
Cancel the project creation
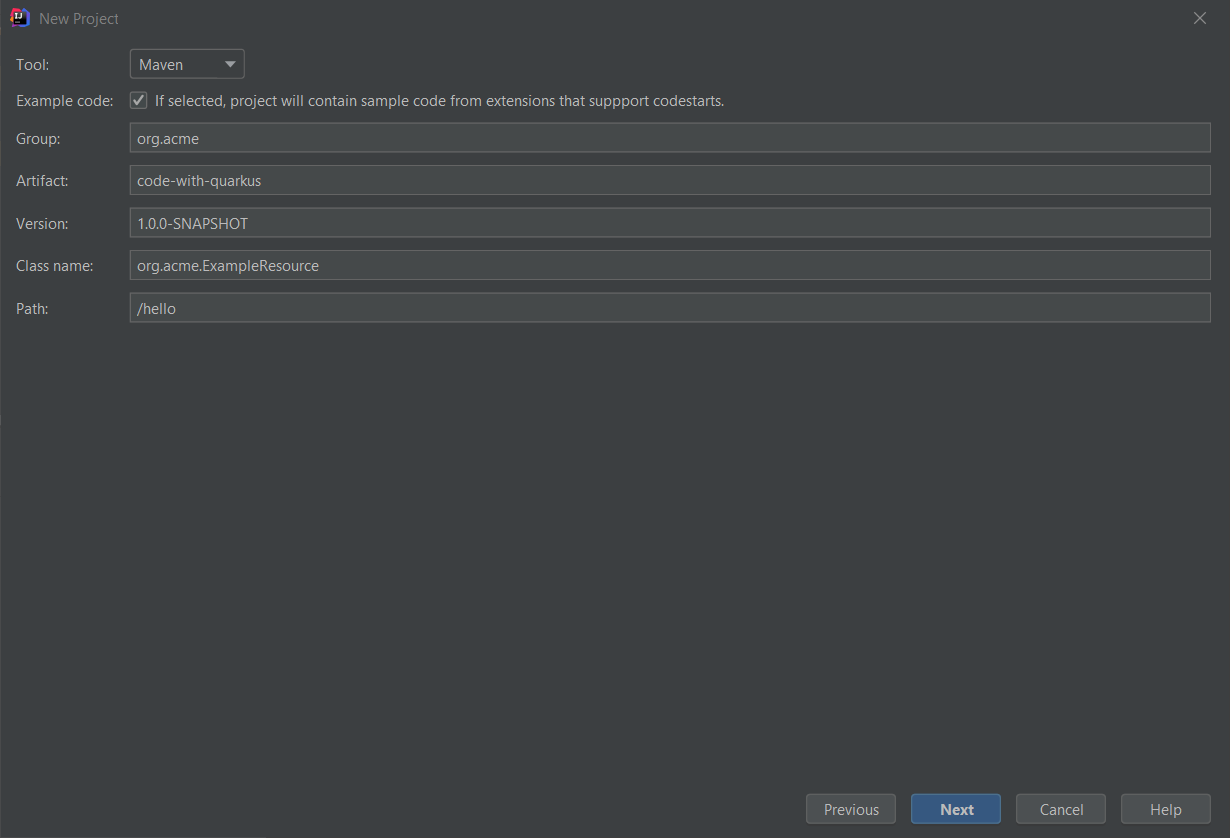1060,808
